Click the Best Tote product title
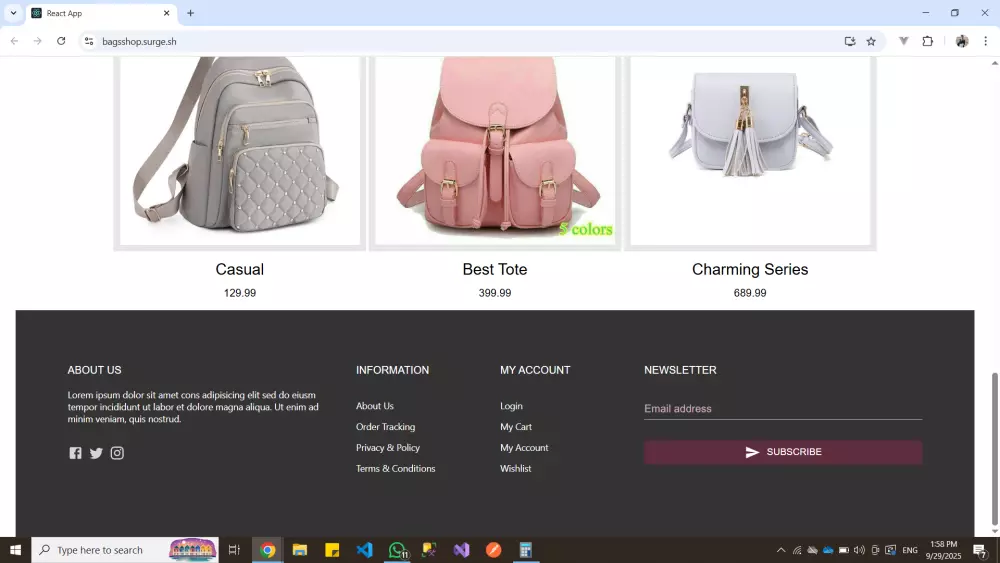Viewport: 1000px width, 563px height. point(495,269)
